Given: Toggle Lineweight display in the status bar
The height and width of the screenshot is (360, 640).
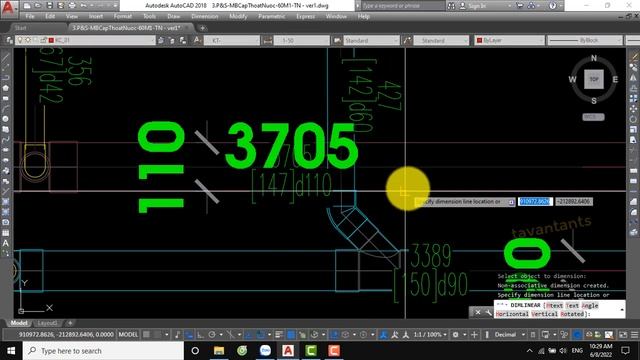Looking at the screenshot, I should pyautogui.click(x=279, y=335).
